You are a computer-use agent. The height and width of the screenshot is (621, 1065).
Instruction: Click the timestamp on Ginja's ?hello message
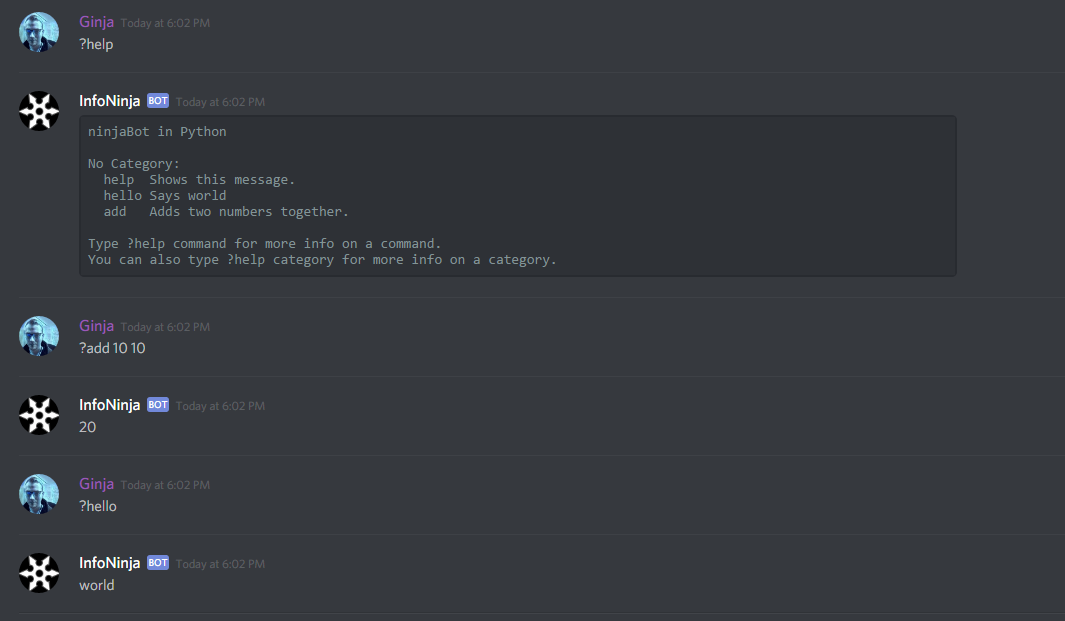pos(165,485)
